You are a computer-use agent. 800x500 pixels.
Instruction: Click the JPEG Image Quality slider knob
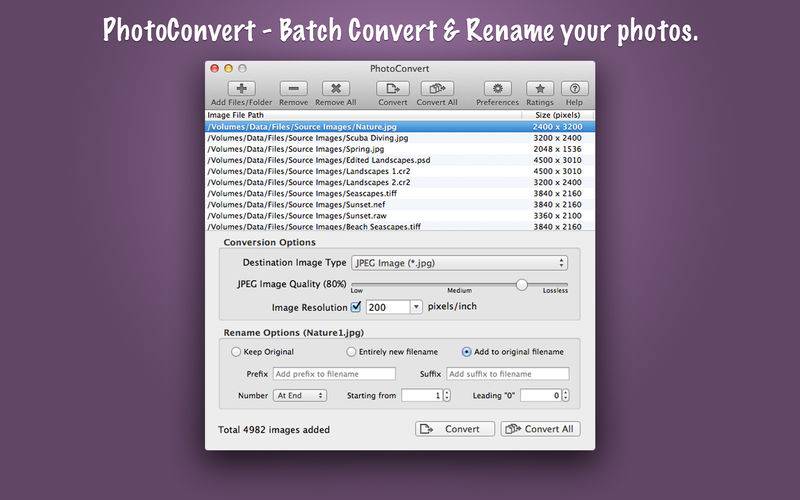[521, 285]
